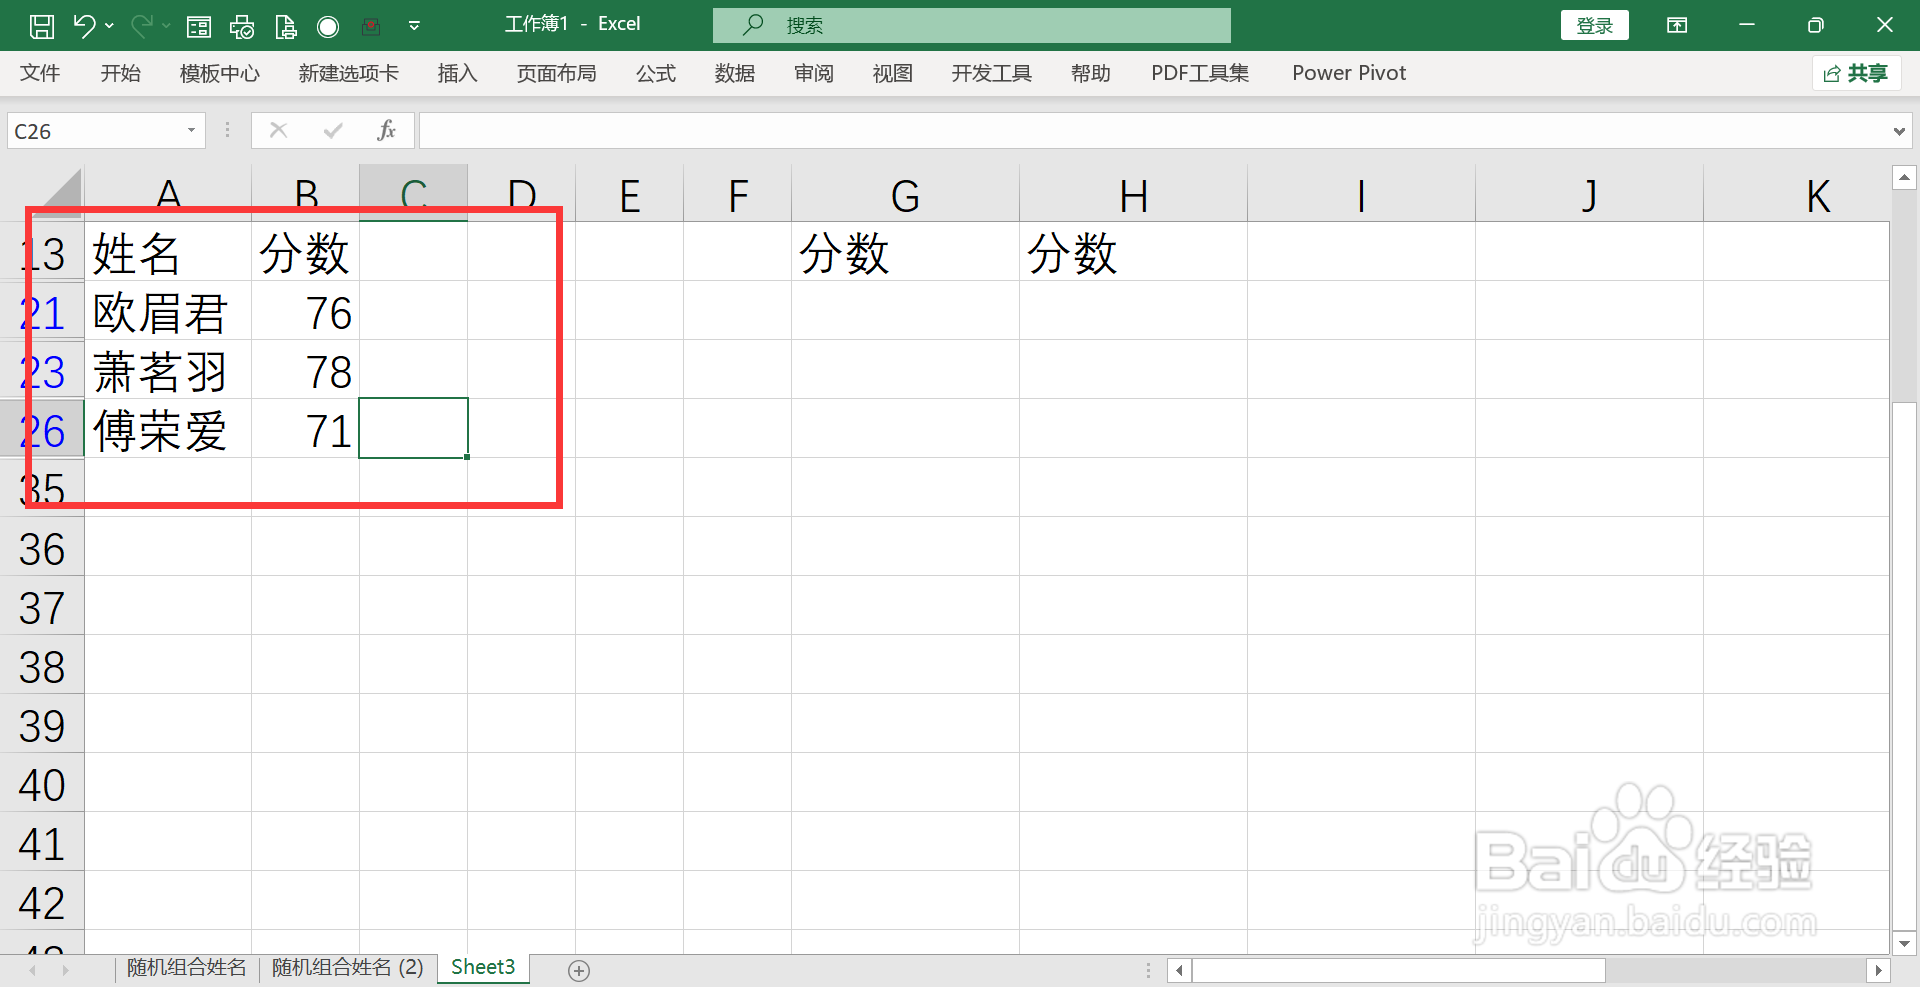Image resolution: width=1920 pixels, height=987 pixels.
Task: Click the vertical scrollbar down arrow
Action: tap(1904, 943)
